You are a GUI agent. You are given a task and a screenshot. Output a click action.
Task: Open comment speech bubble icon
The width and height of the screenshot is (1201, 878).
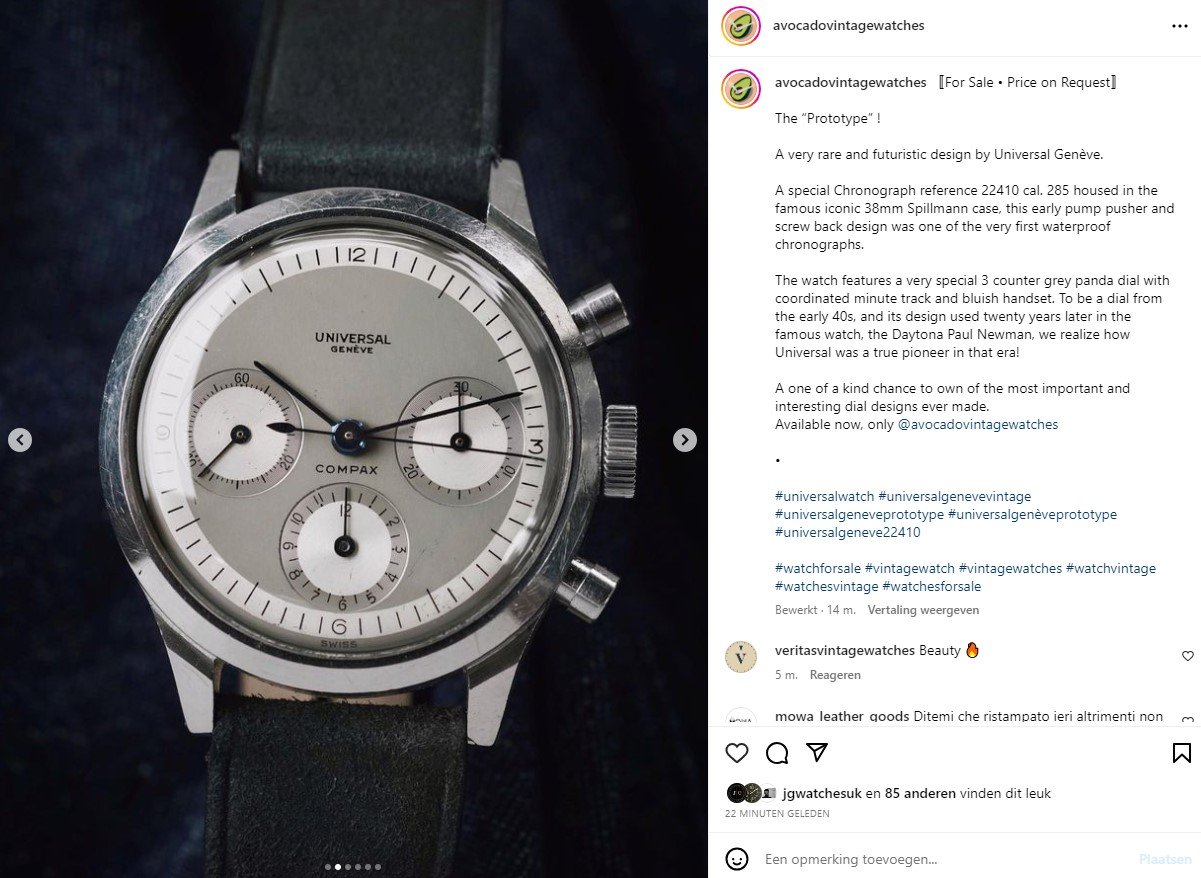pyautogui.click(x=777, y=753)
